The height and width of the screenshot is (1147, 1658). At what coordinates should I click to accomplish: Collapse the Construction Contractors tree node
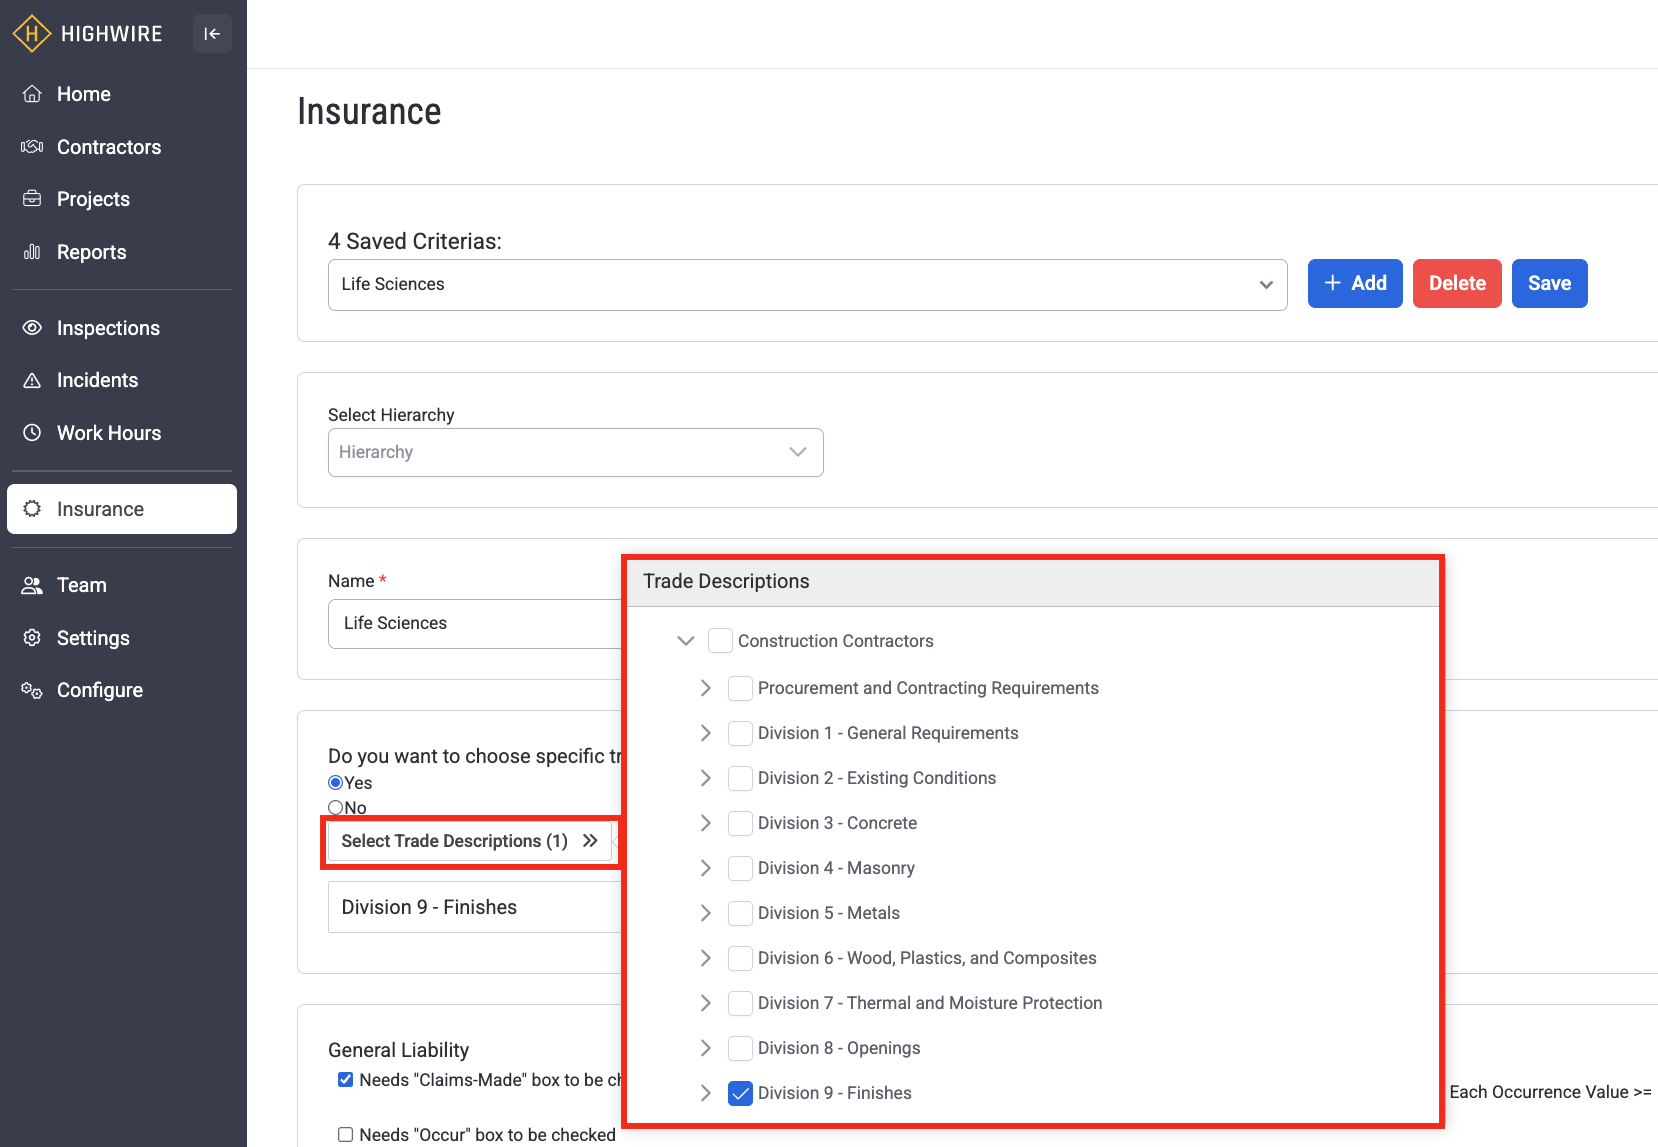pyautogui.click(x=686, y=641)
